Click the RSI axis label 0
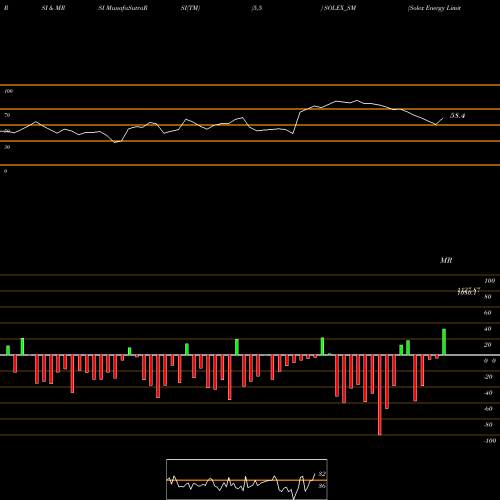Image resolution: width=500 pixels, height=500 pixels. pos(5,171)
